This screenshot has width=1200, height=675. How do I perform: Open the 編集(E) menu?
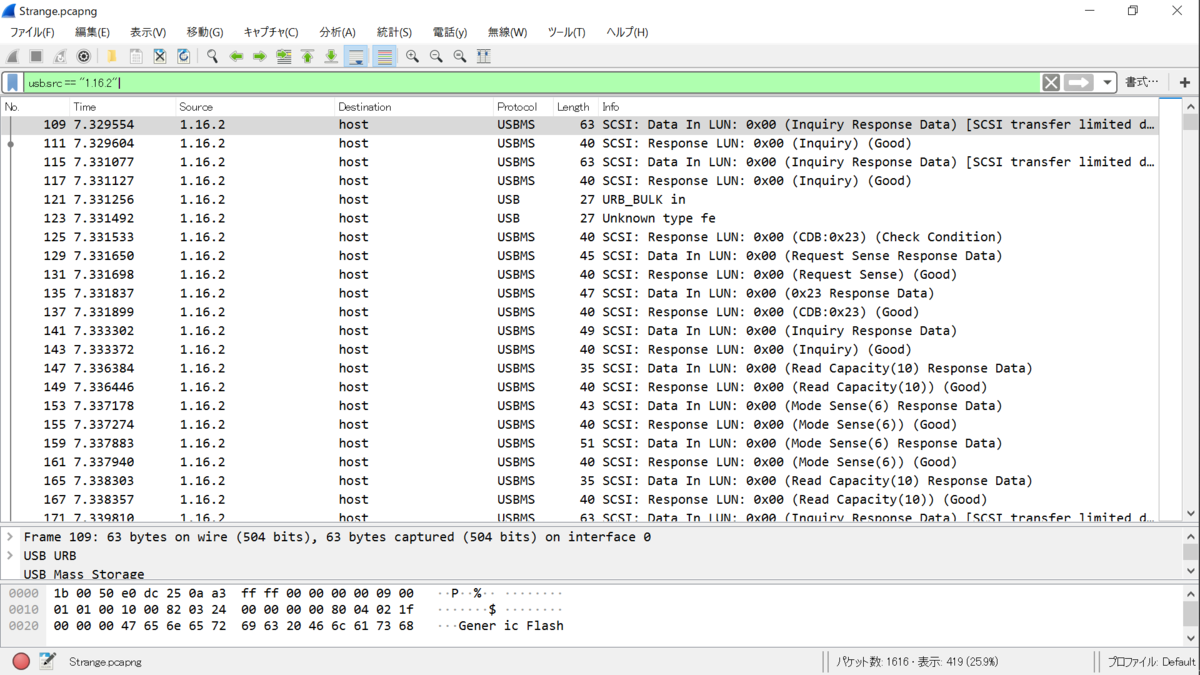click(x=92, y=32)
